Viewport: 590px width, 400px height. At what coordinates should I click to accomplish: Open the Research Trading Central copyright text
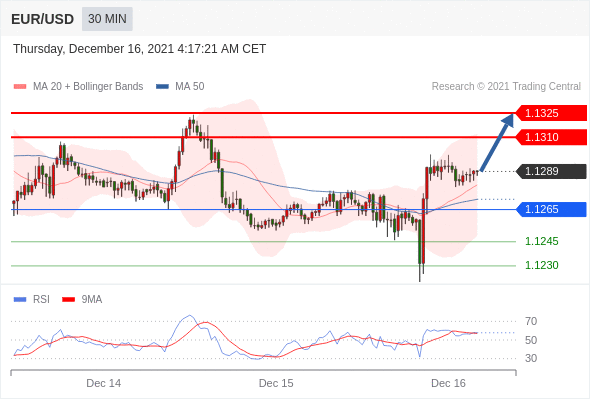506,87
